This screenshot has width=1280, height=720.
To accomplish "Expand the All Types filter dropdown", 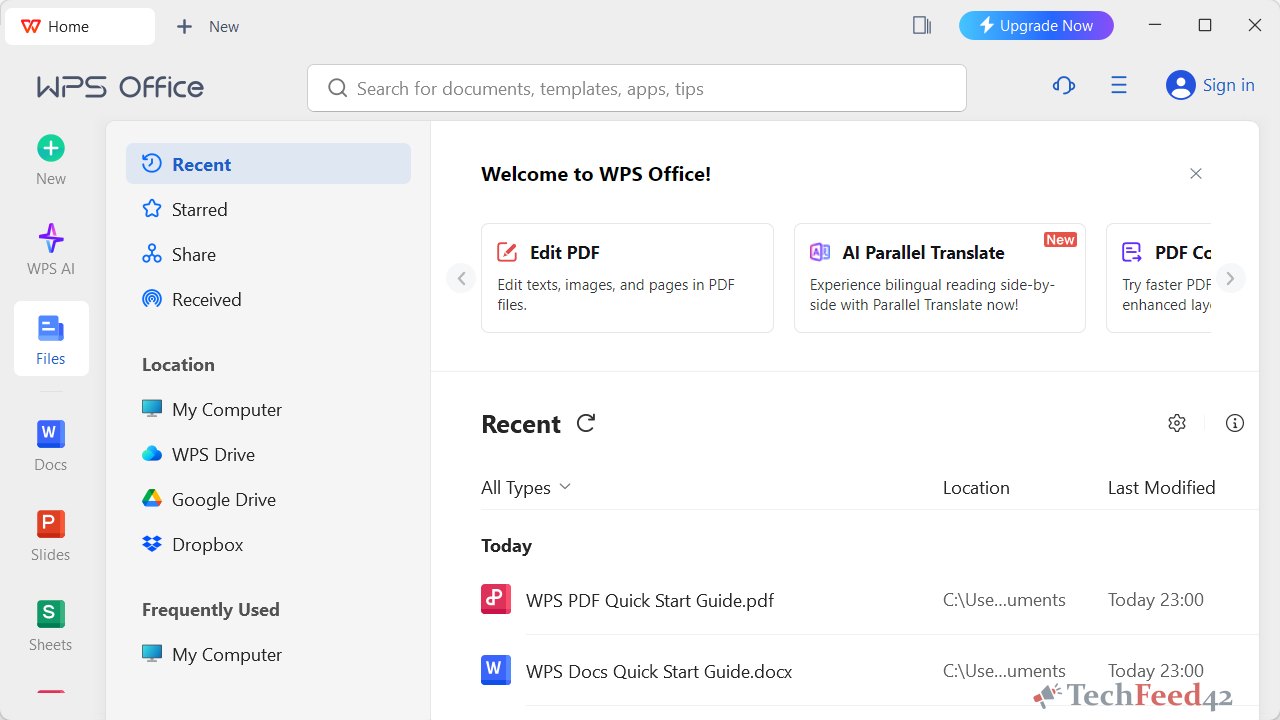I will pos(526,487).
